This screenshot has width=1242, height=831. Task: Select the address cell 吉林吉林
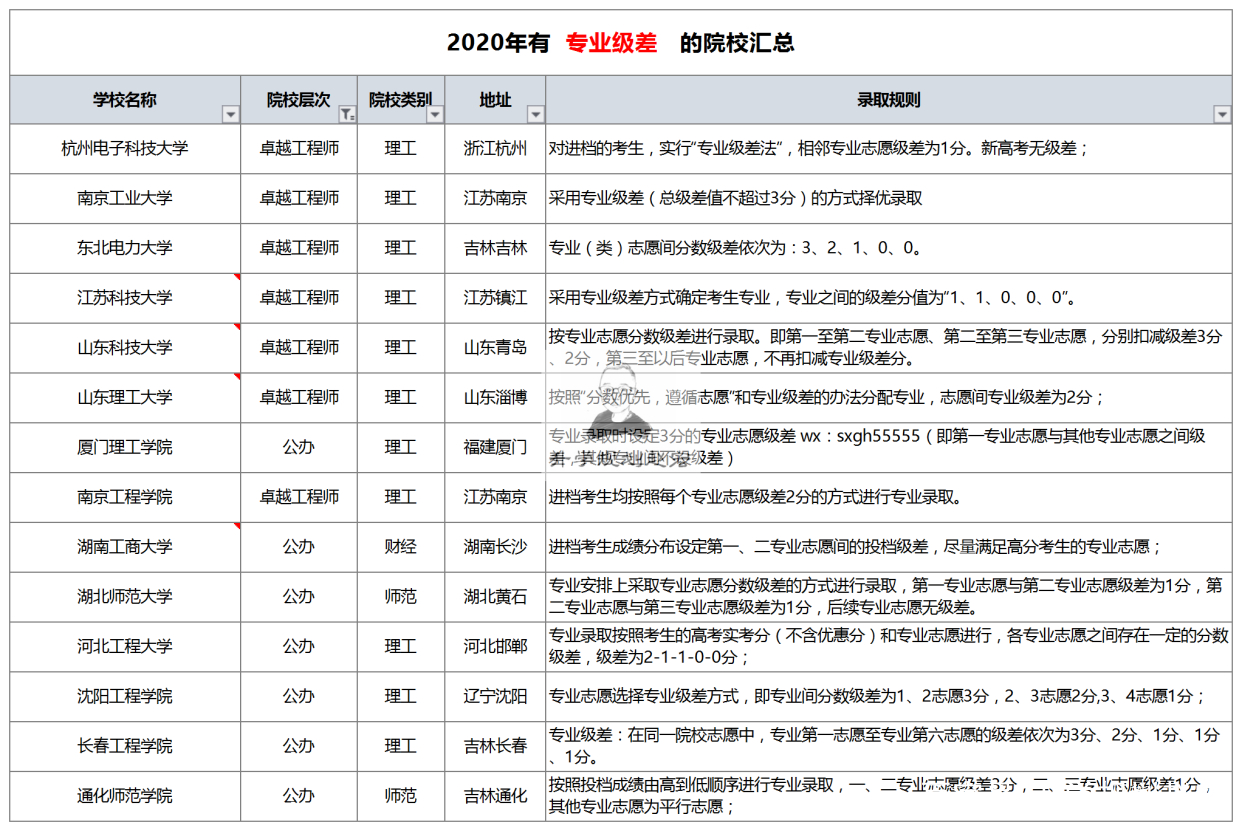pos(495,248)
